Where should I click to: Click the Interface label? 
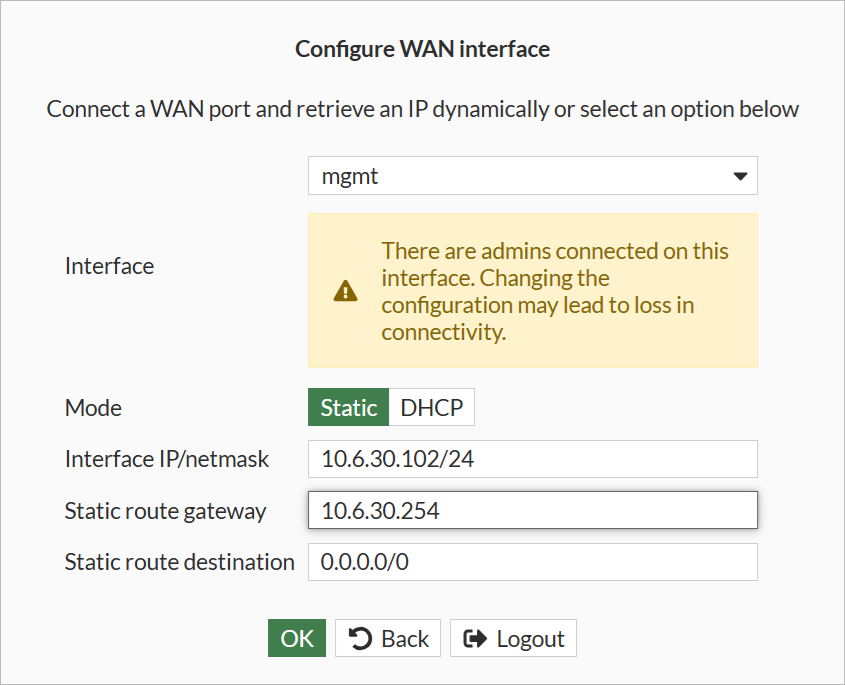pos(109,266)
